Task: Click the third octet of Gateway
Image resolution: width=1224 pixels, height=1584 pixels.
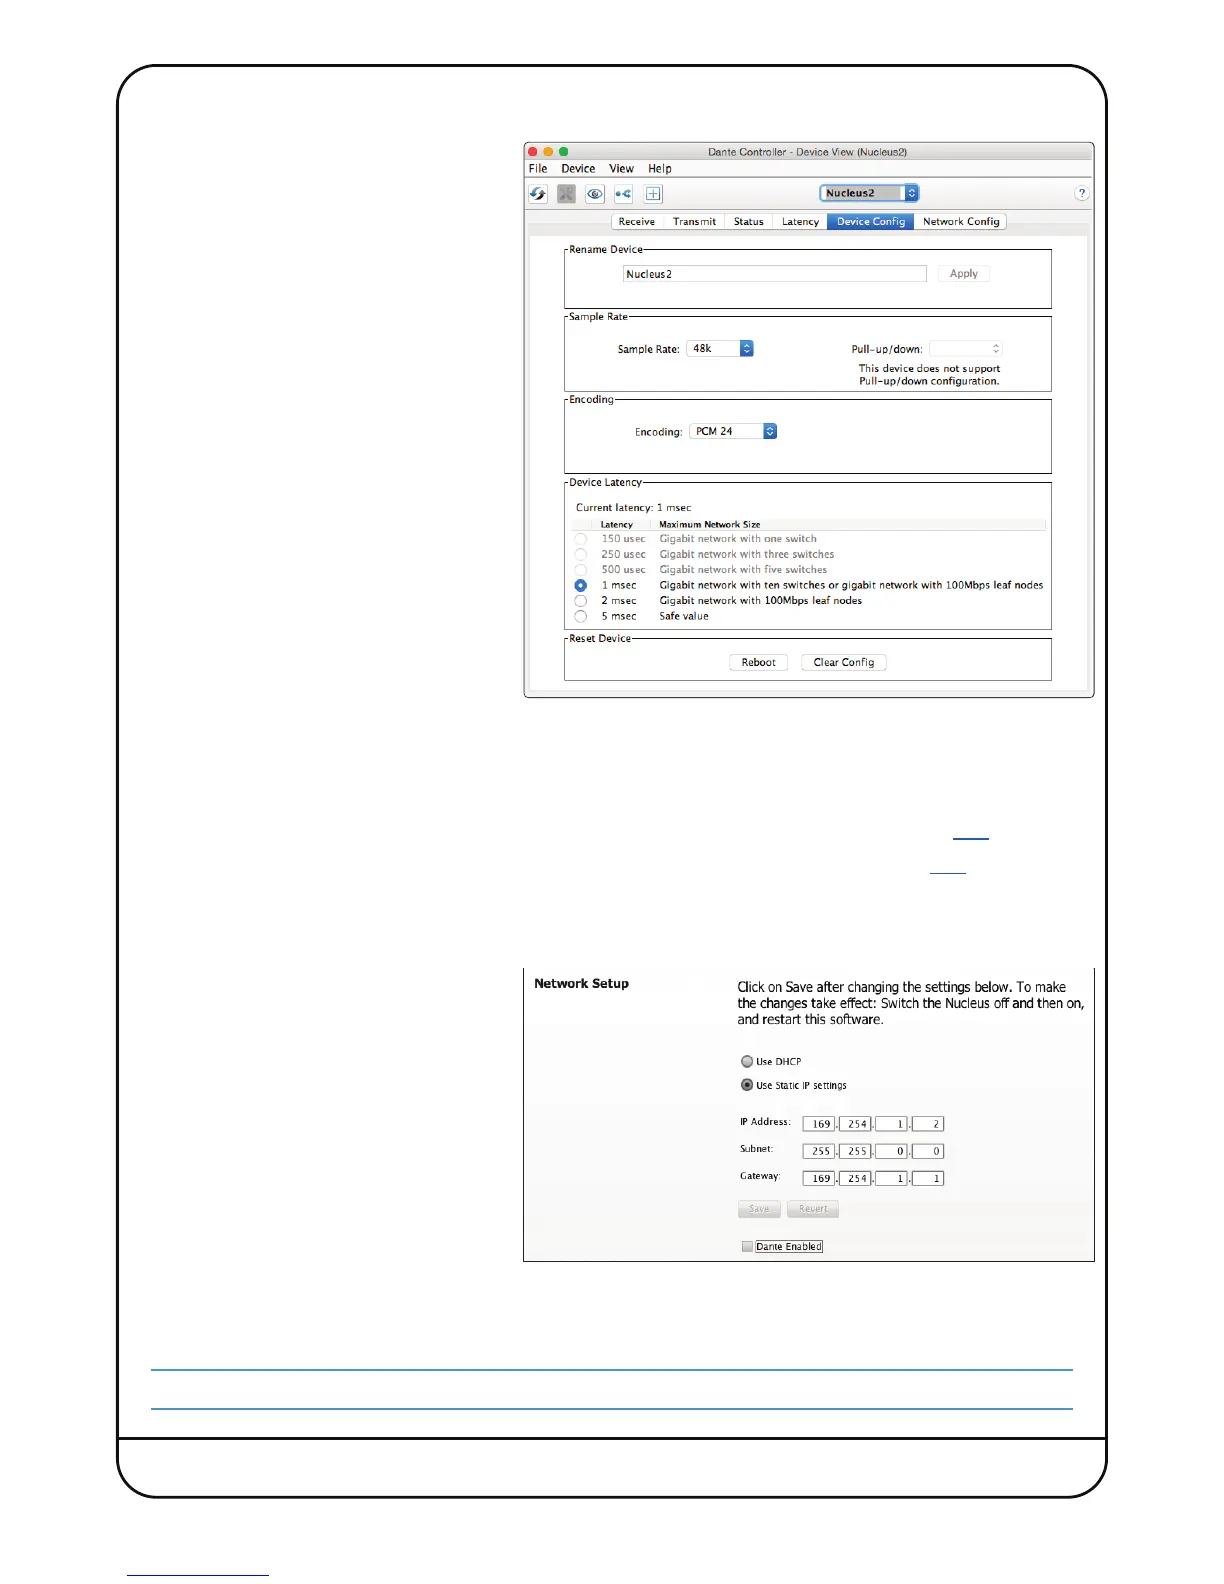Action: (891, 1178)
